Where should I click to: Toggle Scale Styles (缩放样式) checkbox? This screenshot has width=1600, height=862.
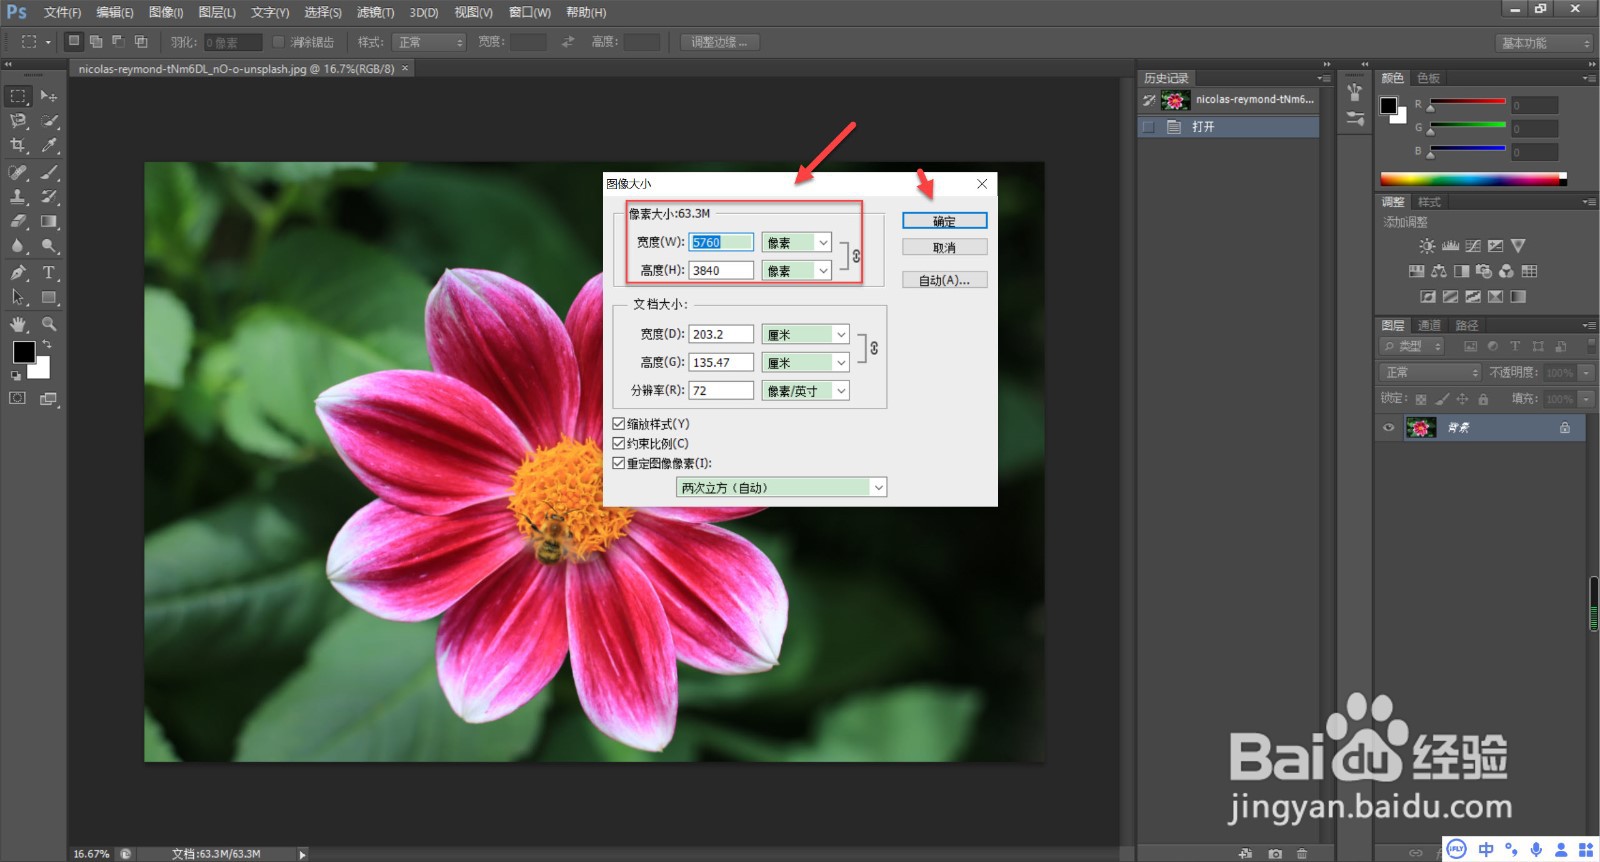pos(618,424)
